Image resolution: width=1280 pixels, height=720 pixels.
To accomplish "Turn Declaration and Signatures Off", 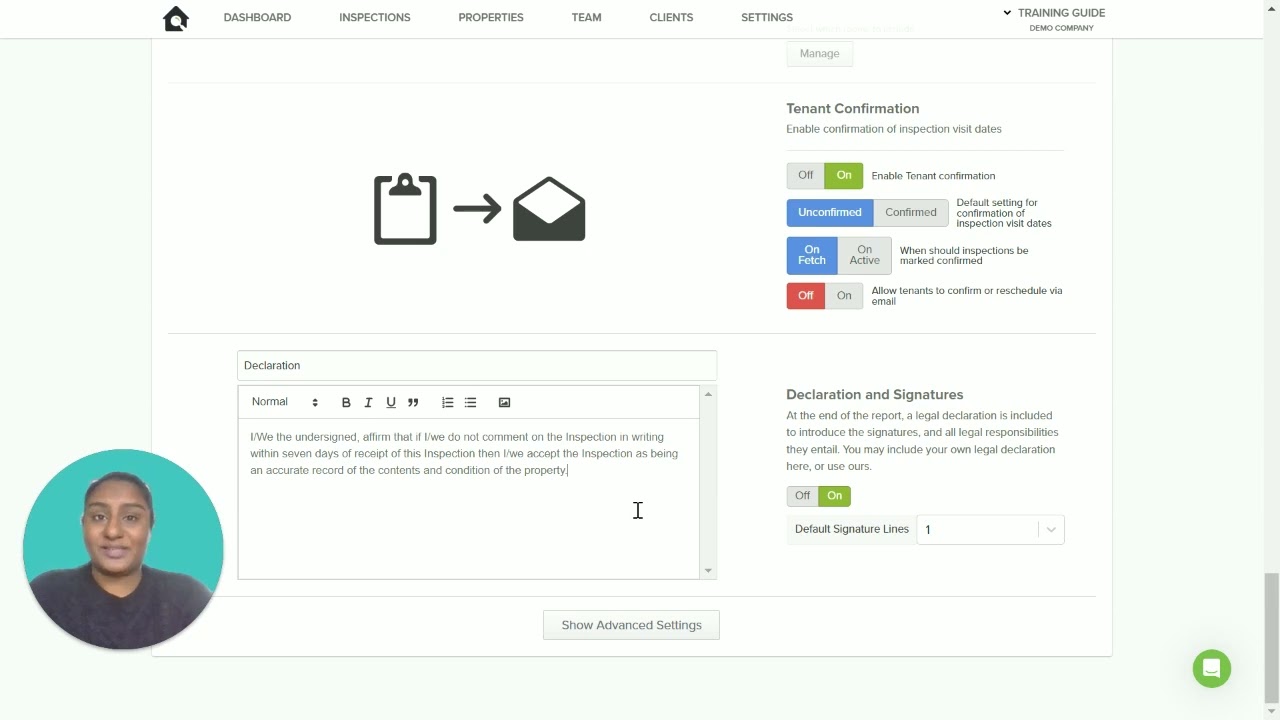I will click(x=803, y=496).
